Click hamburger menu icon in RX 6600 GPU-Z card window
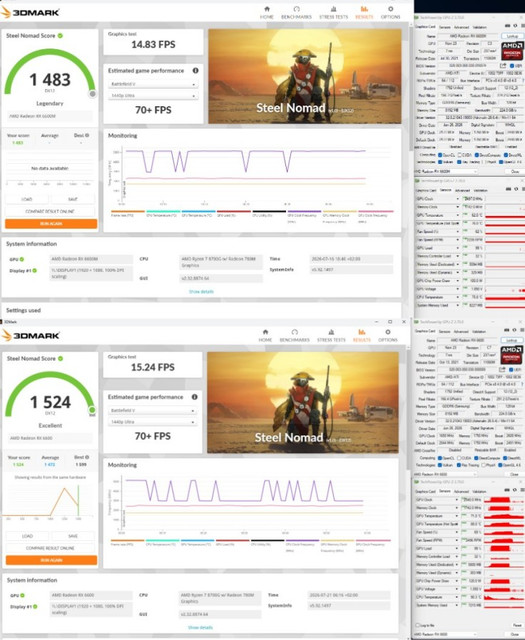The width and height of the screenshot is (525, 640). pyautogui.click(x=522, y=330)
